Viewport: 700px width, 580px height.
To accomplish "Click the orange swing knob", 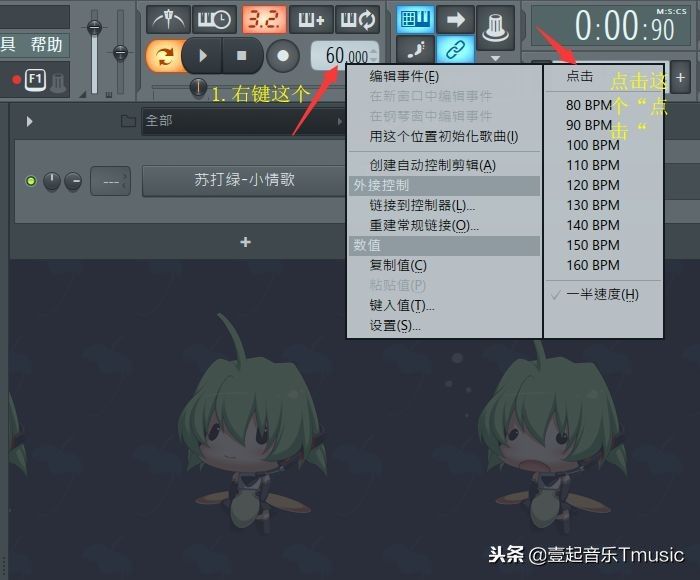I will click(x=198, y=88).
